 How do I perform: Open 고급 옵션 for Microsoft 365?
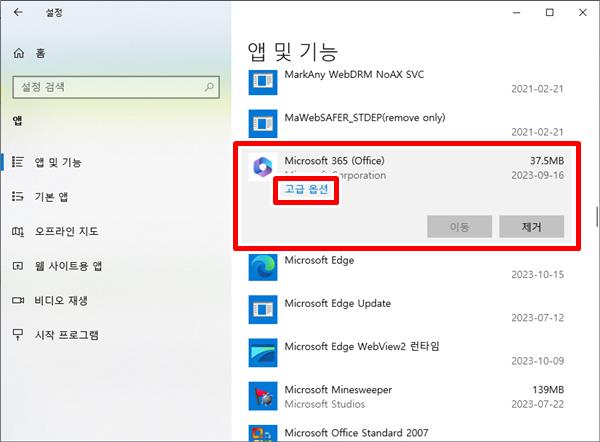[306, 189]
